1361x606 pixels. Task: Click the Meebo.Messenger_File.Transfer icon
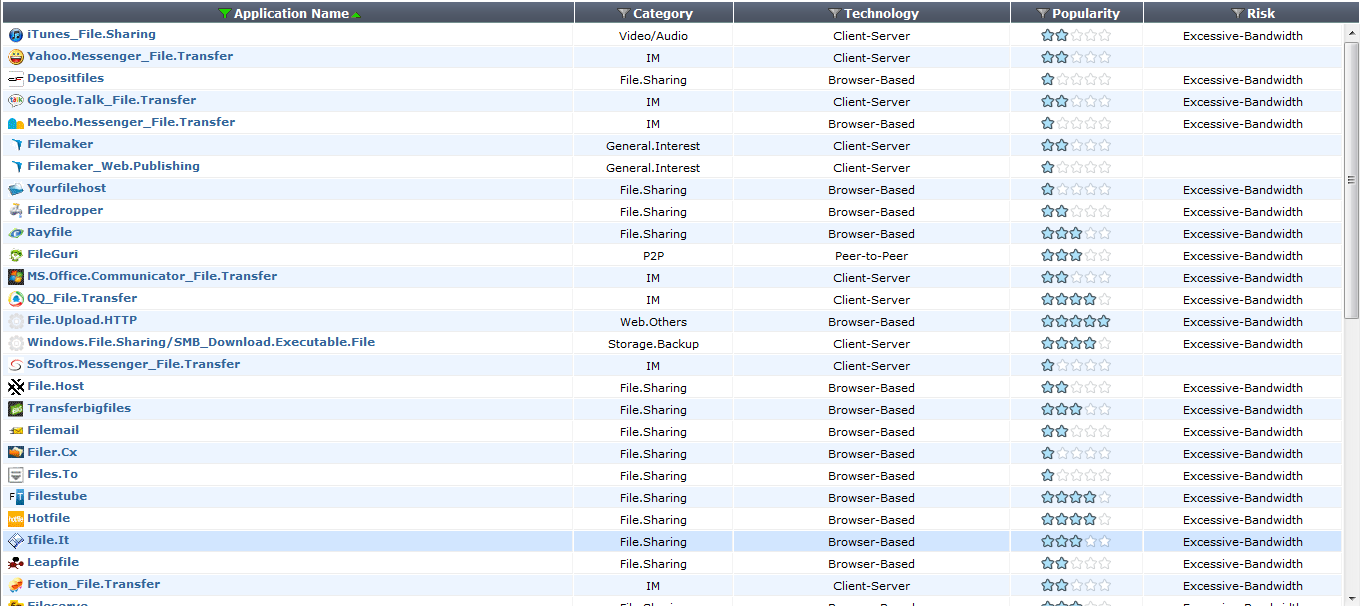[x=15, y=123]
